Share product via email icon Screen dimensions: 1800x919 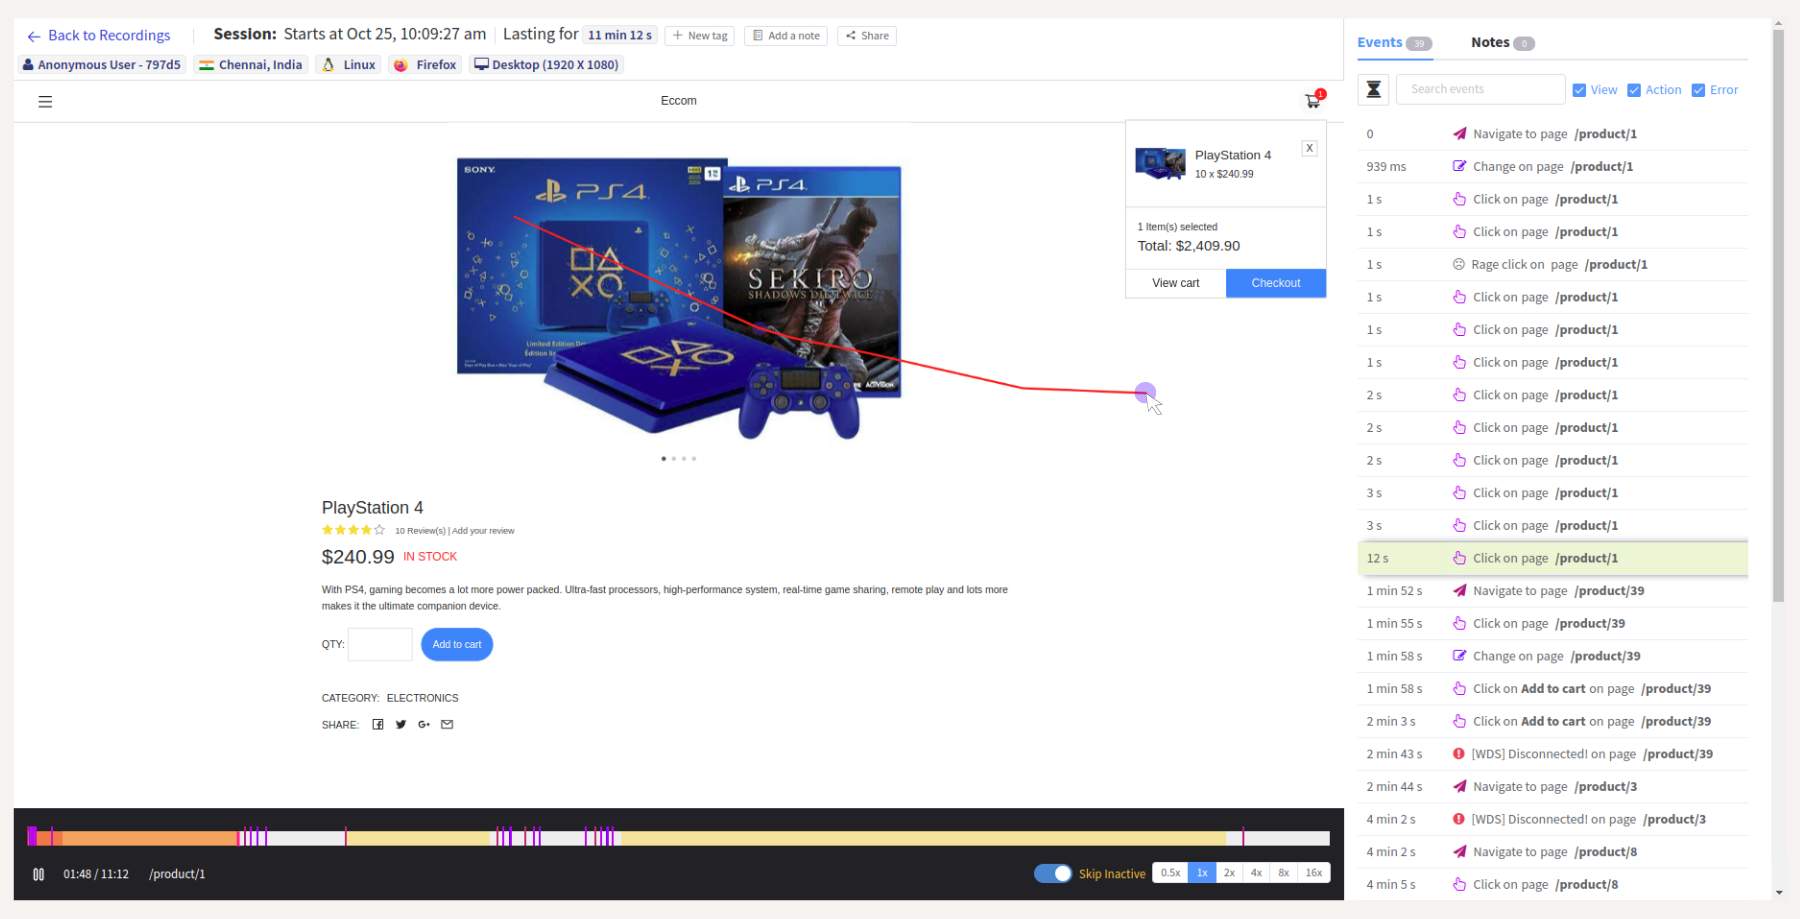click(447, 724)
